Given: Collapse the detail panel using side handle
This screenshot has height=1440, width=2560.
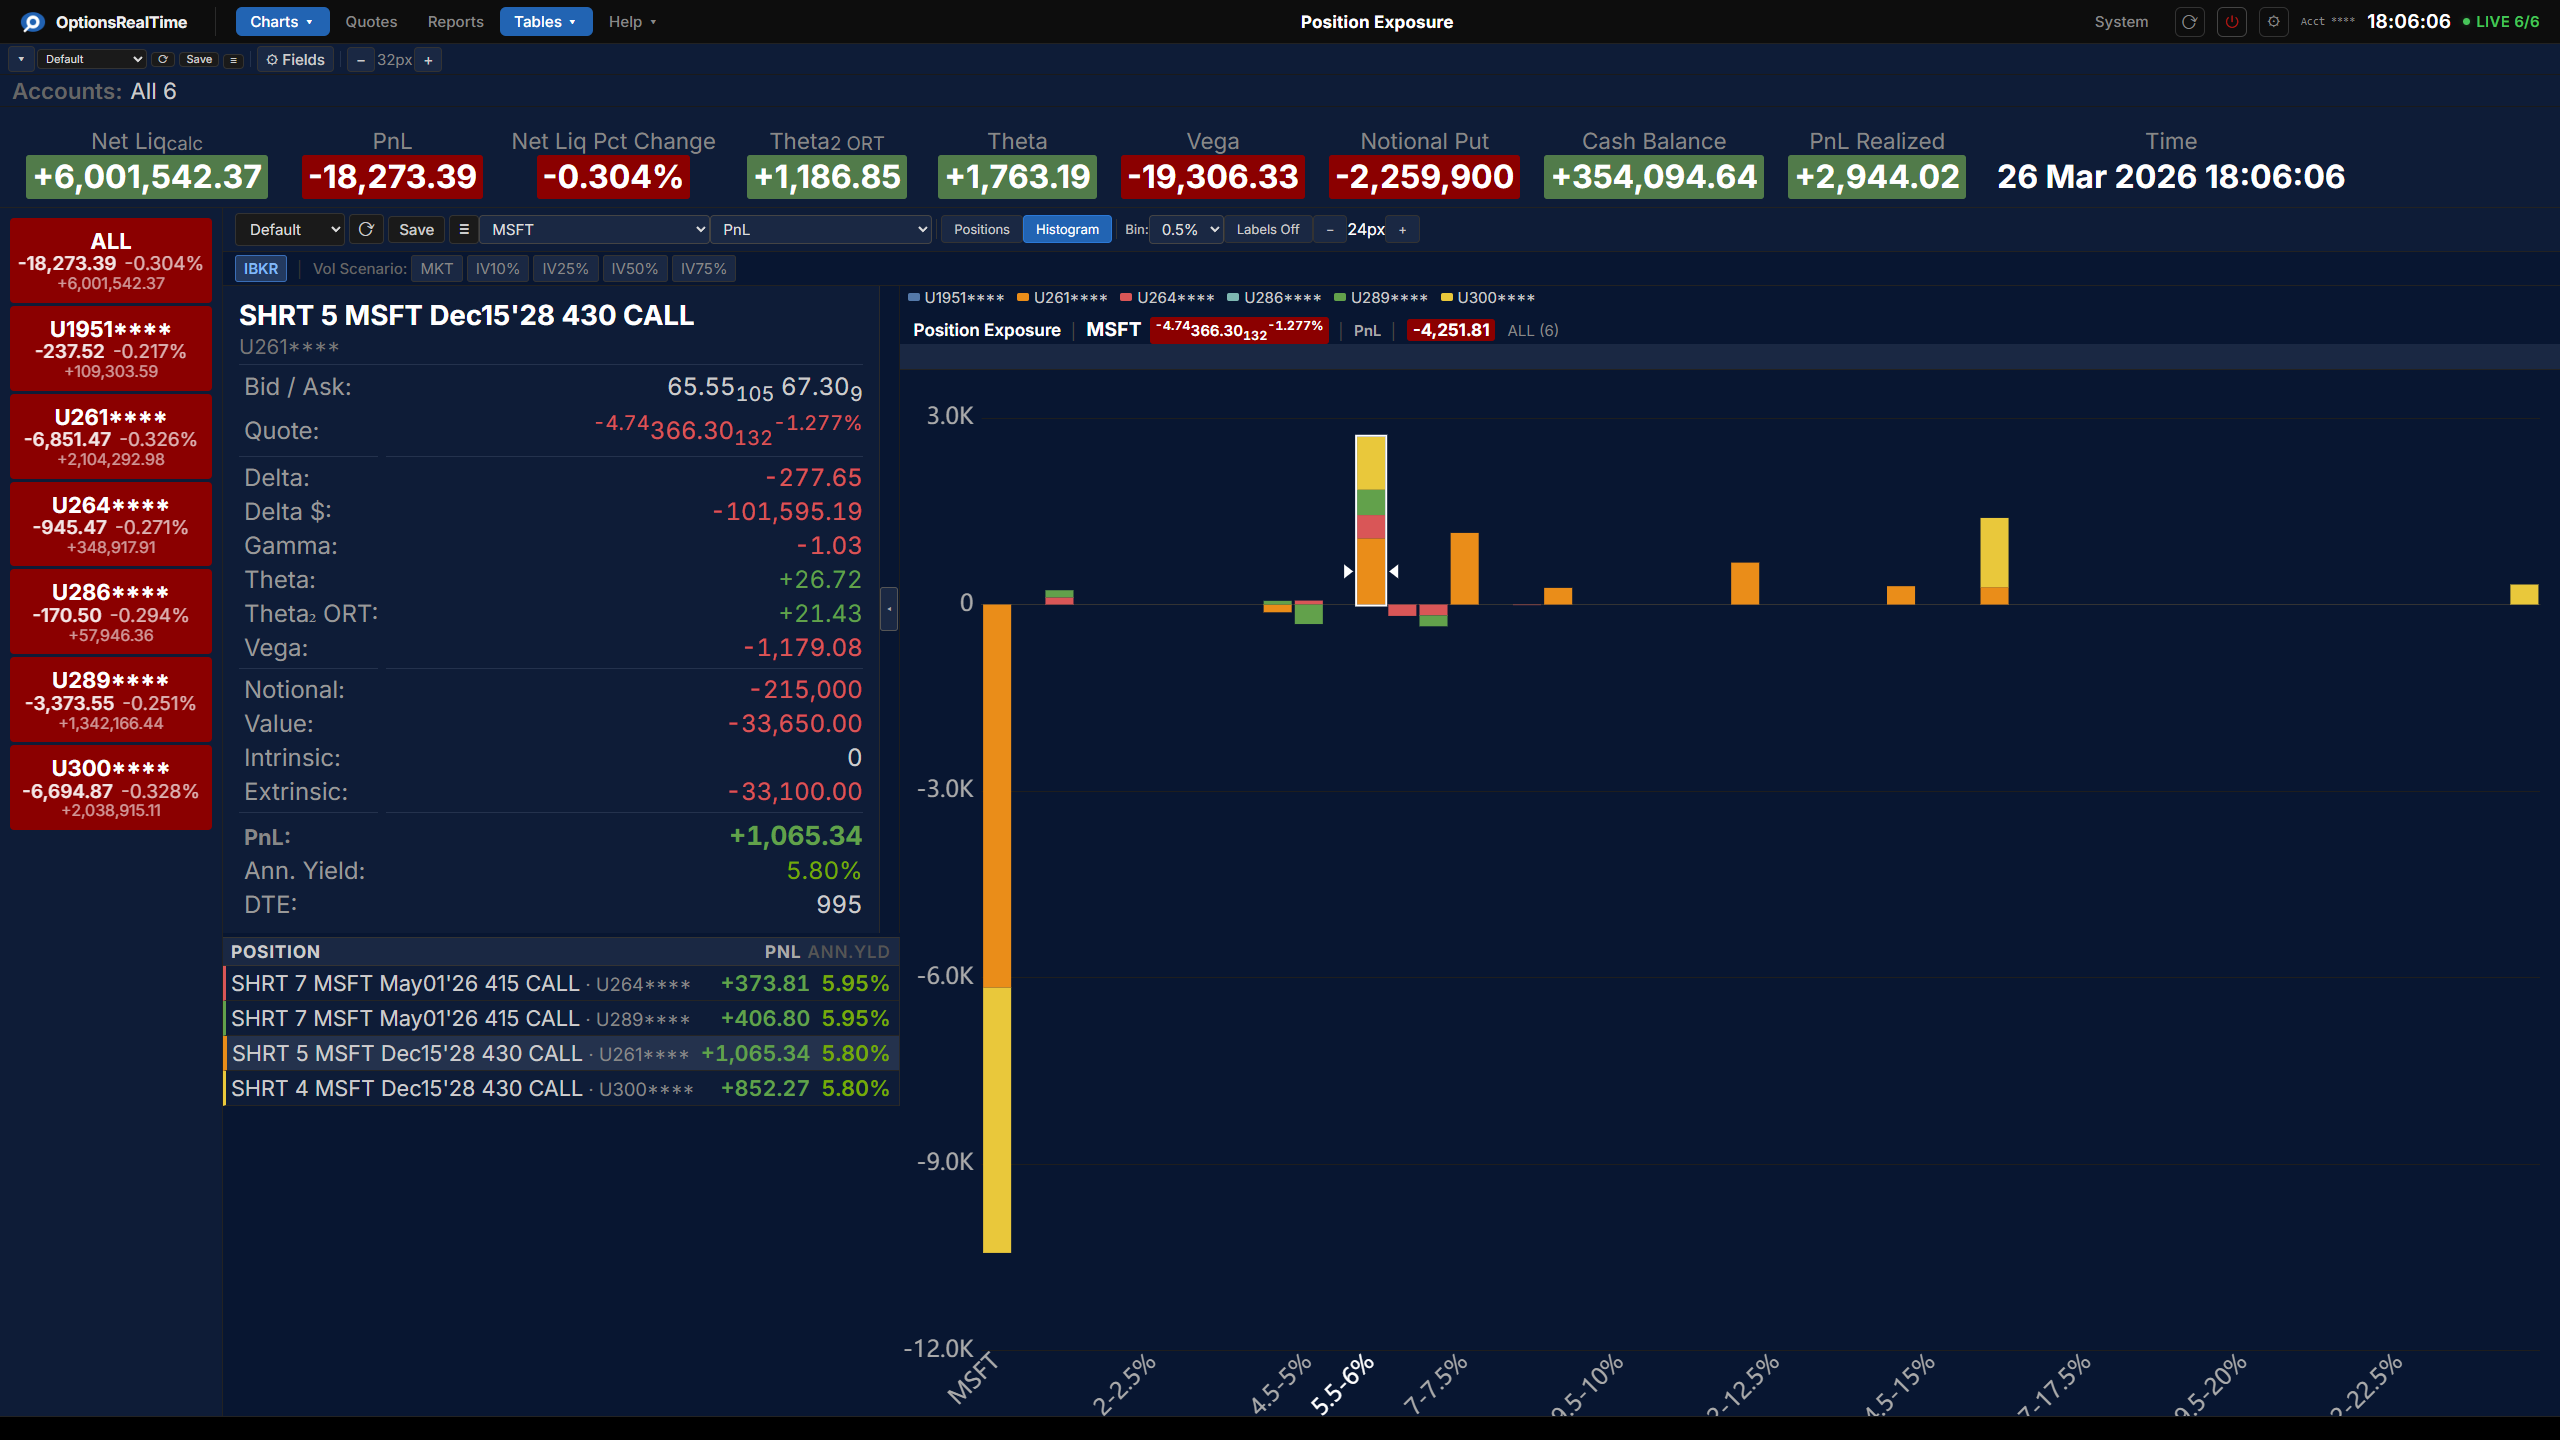Looking at the screenshot, I should pos(888,609).
